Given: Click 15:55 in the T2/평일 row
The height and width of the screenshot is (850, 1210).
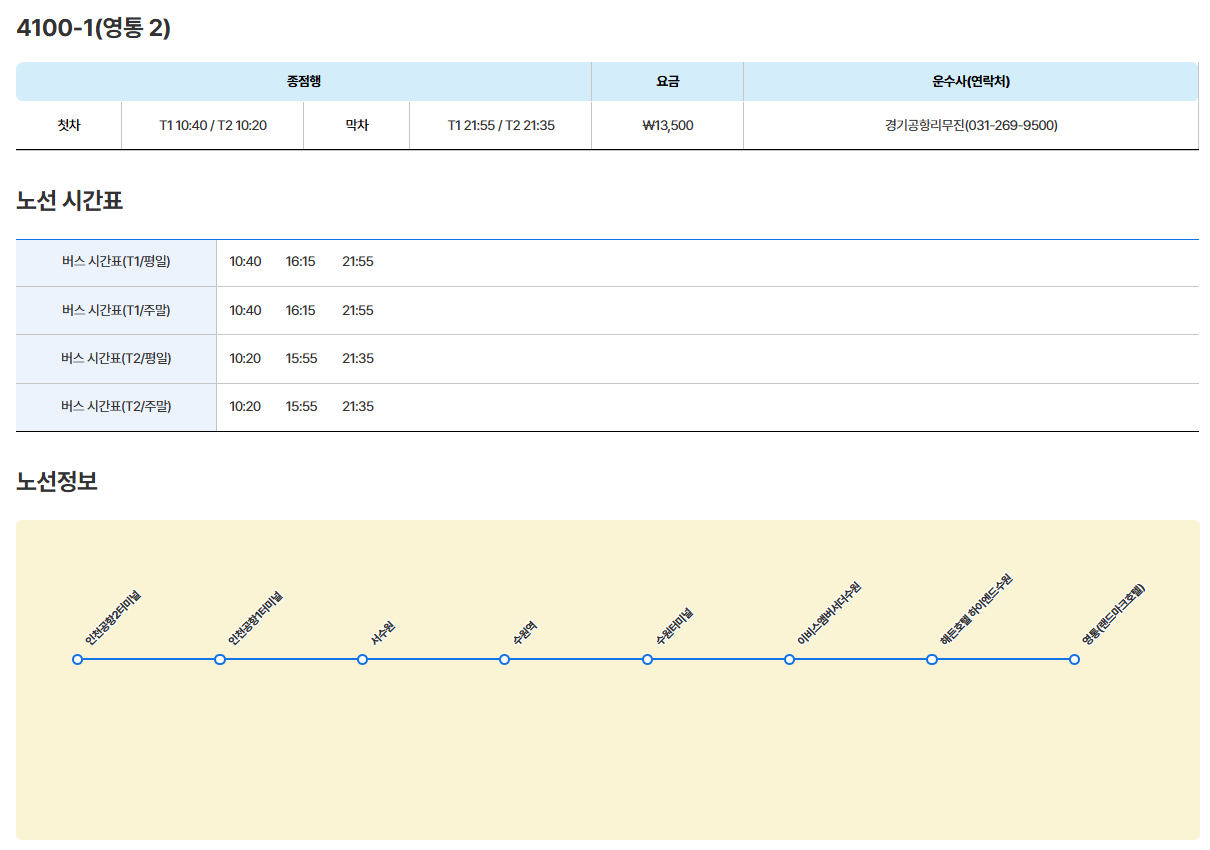Looking at the screenshot, I should coord(301,358).
